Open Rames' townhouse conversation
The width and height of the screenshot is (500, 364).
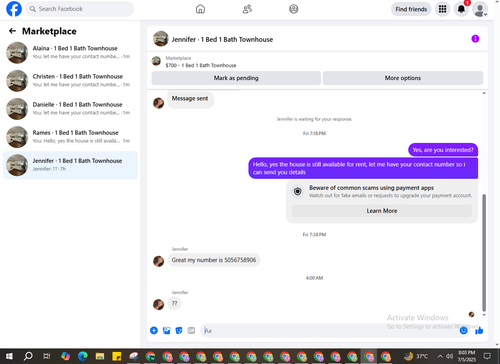click(70, 137)
